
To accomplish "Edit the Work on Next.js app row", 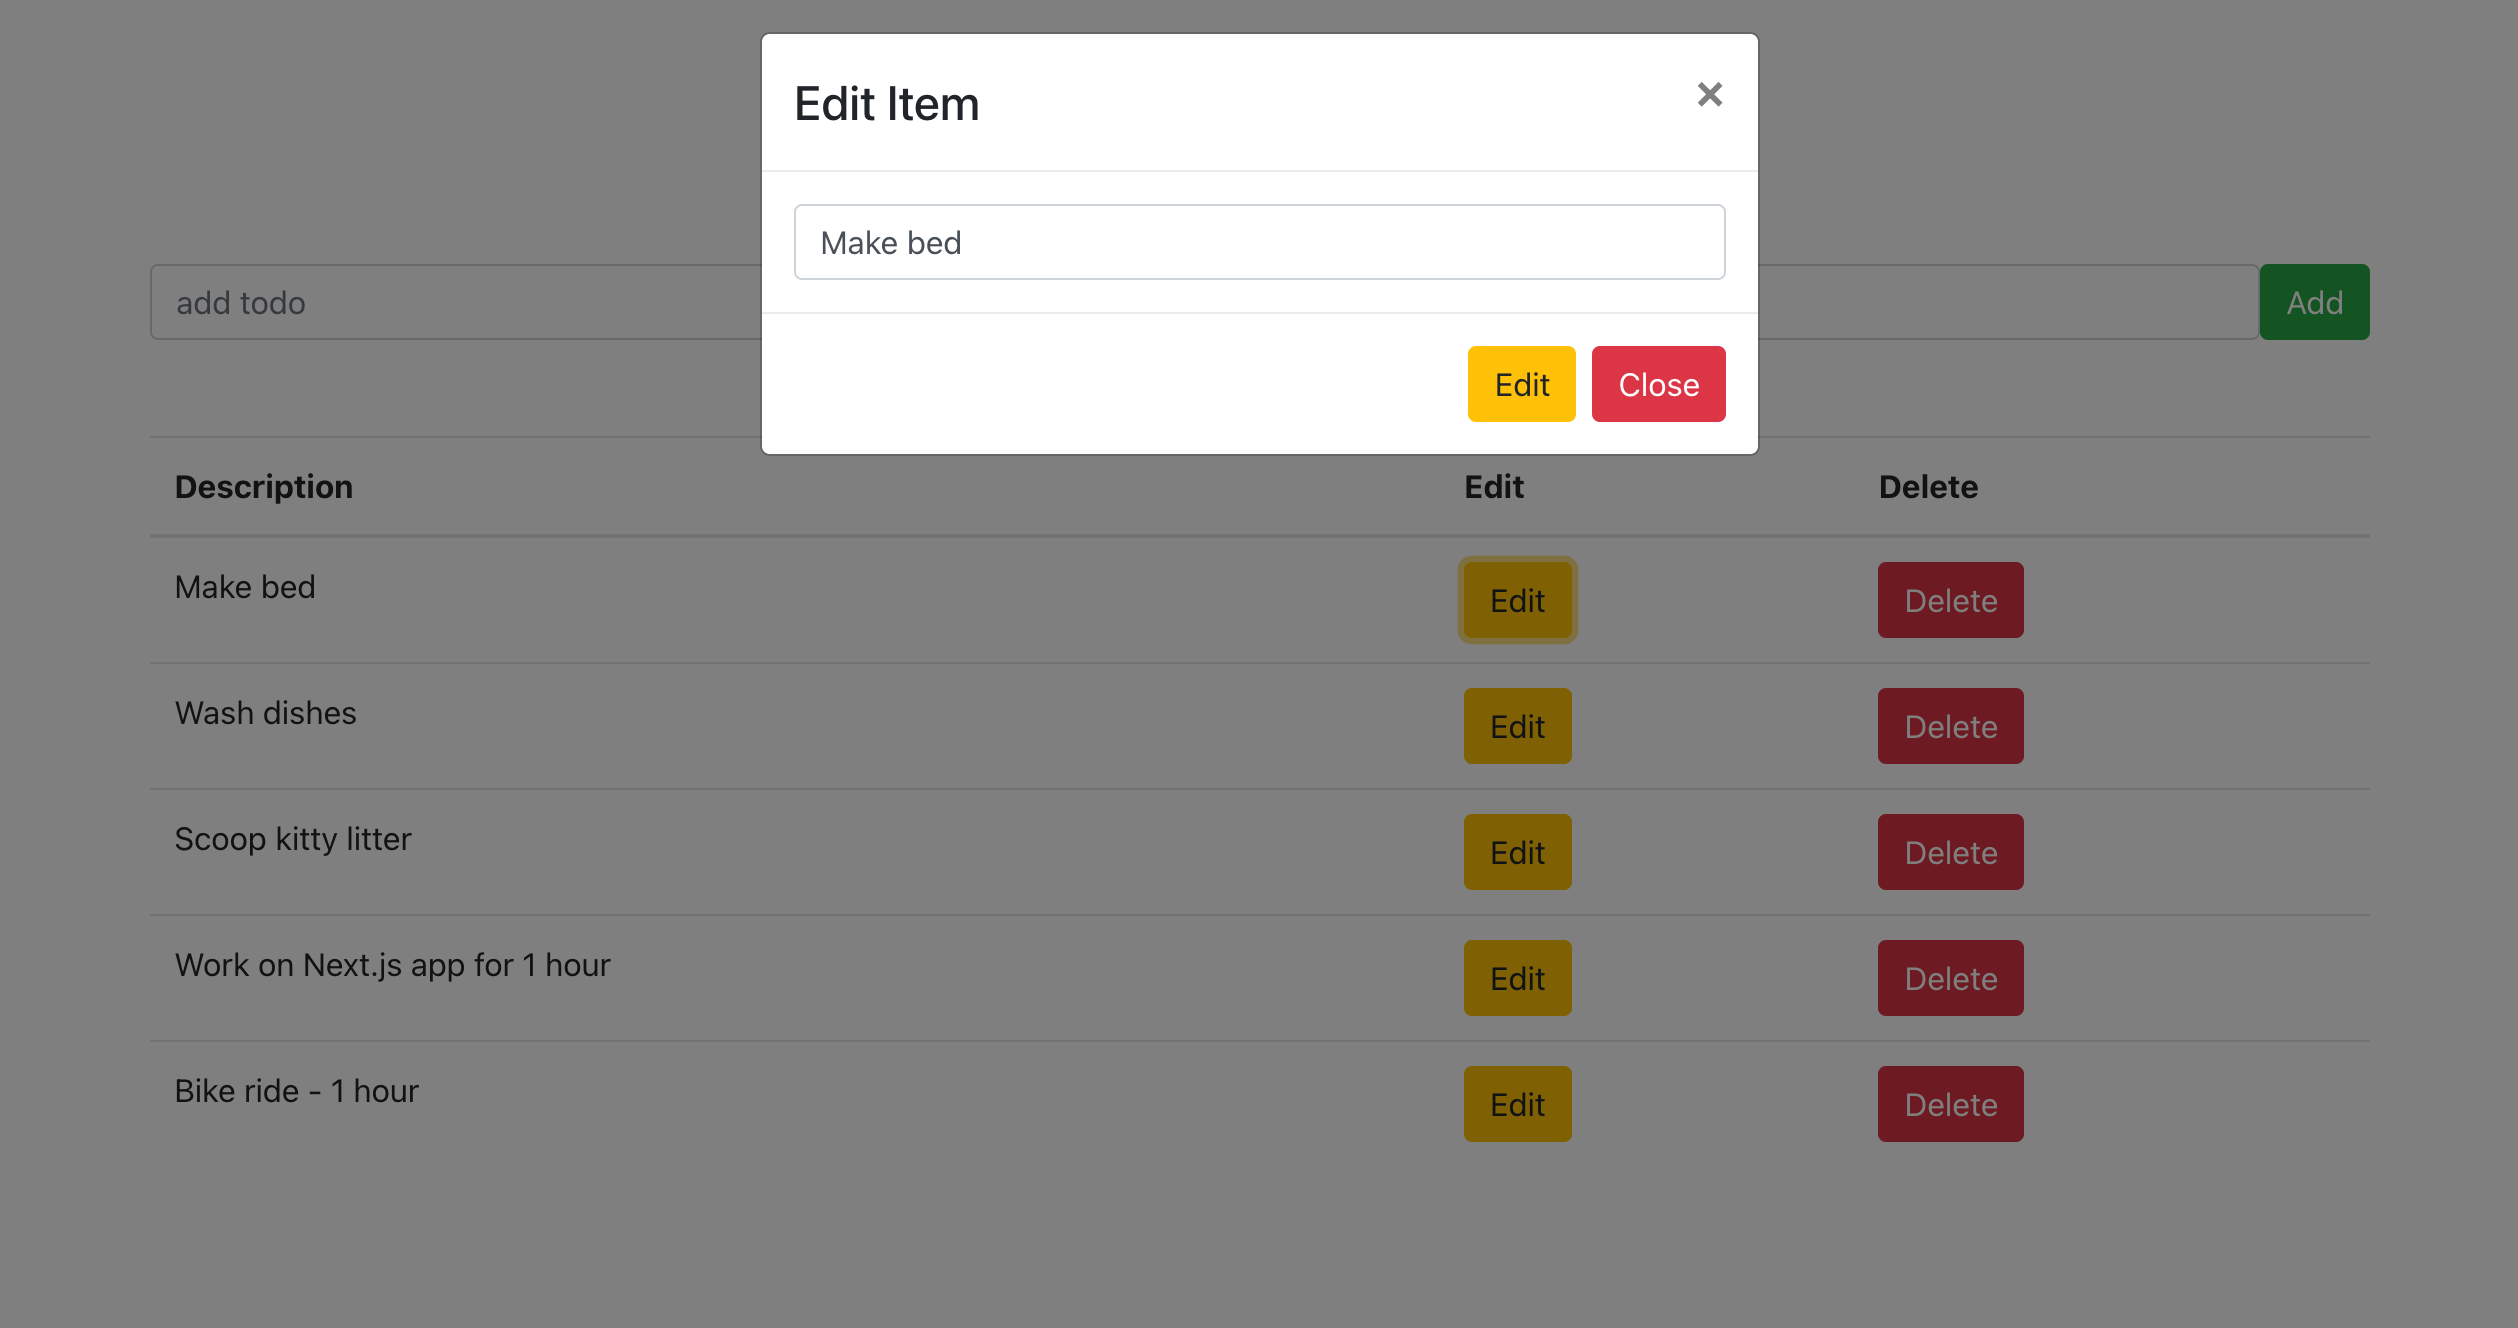I will coord(1517,978).
